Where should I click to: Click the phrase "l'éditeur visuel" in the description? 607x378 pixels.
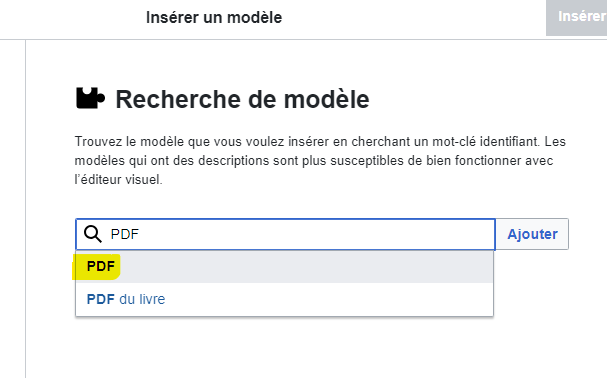point(118,180)
